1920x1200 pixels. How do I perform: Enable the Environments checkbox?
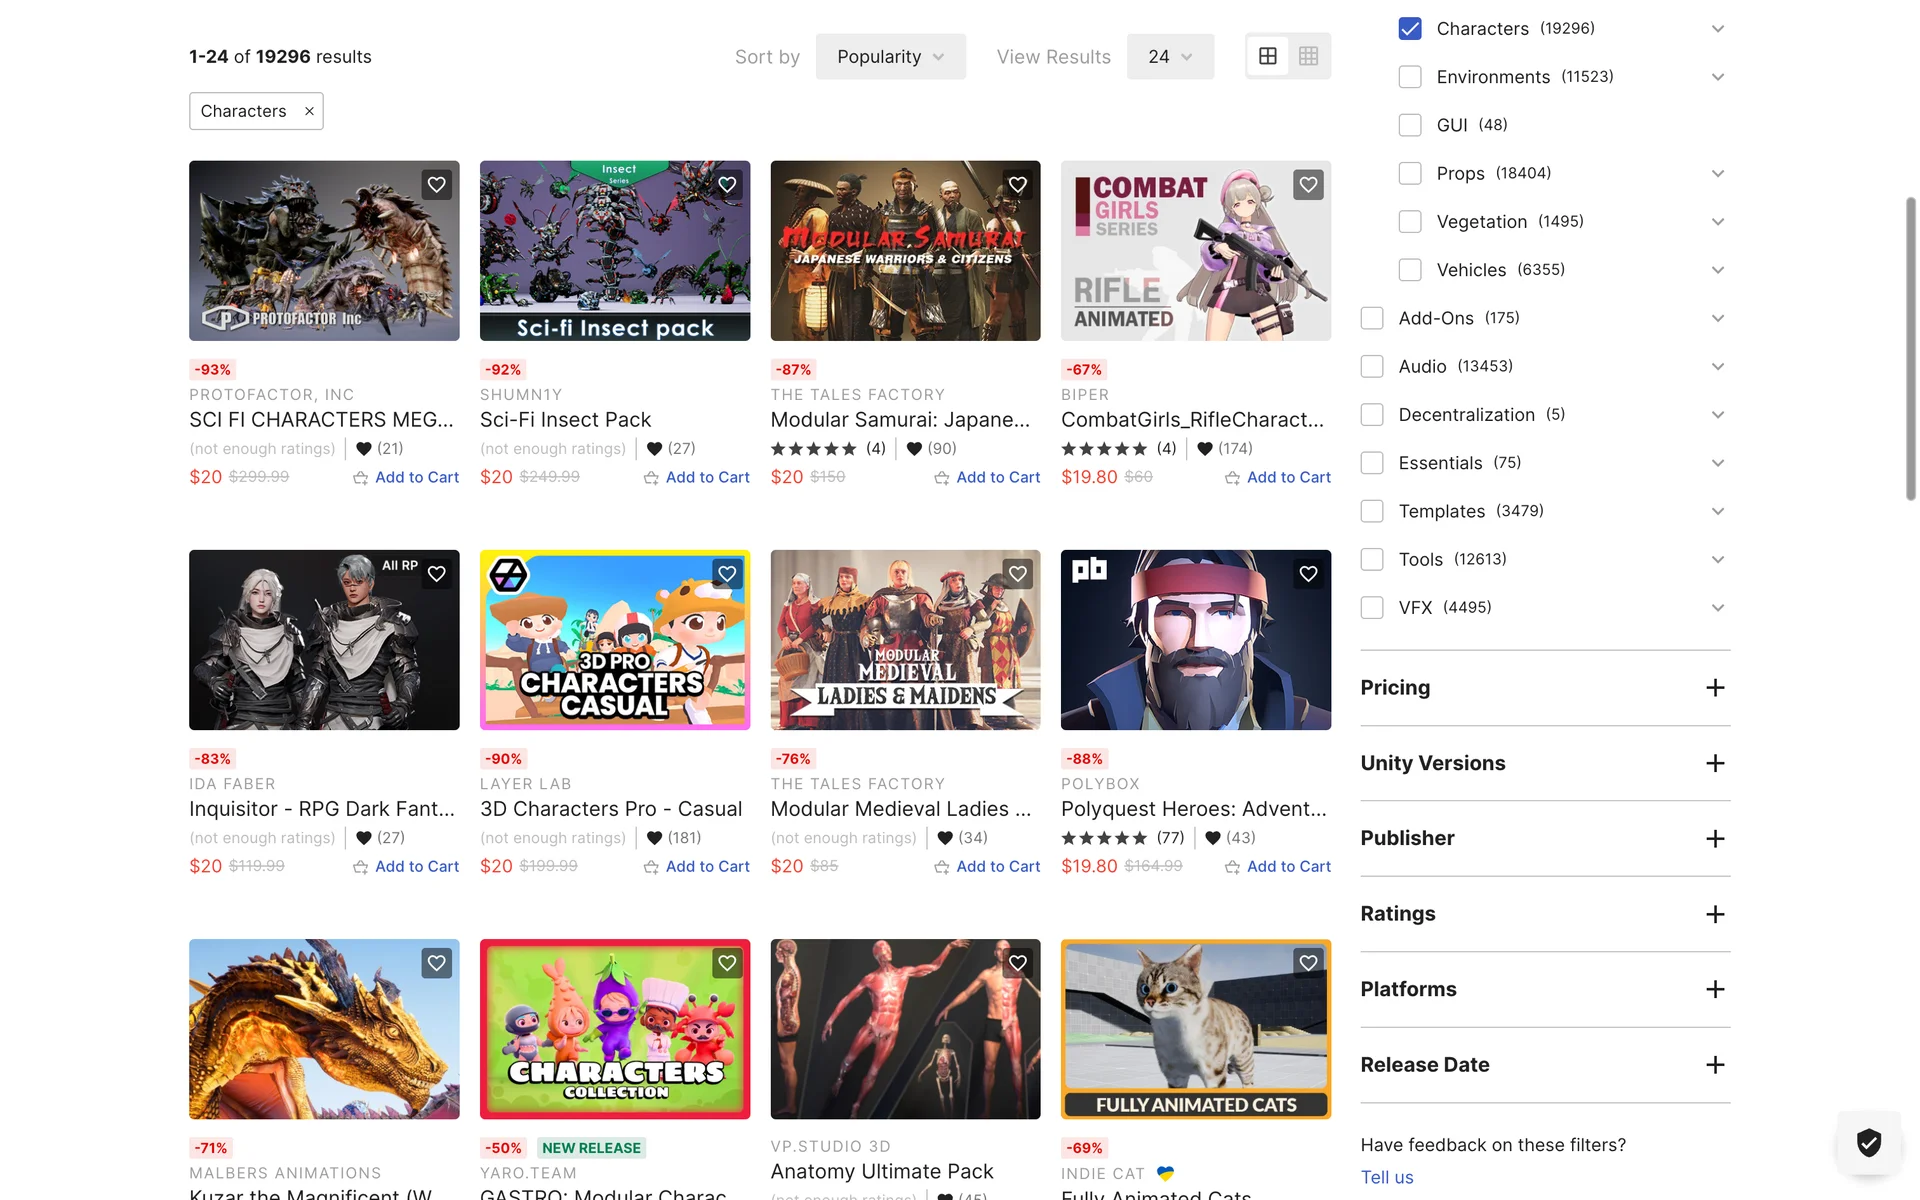point(1410,77)
